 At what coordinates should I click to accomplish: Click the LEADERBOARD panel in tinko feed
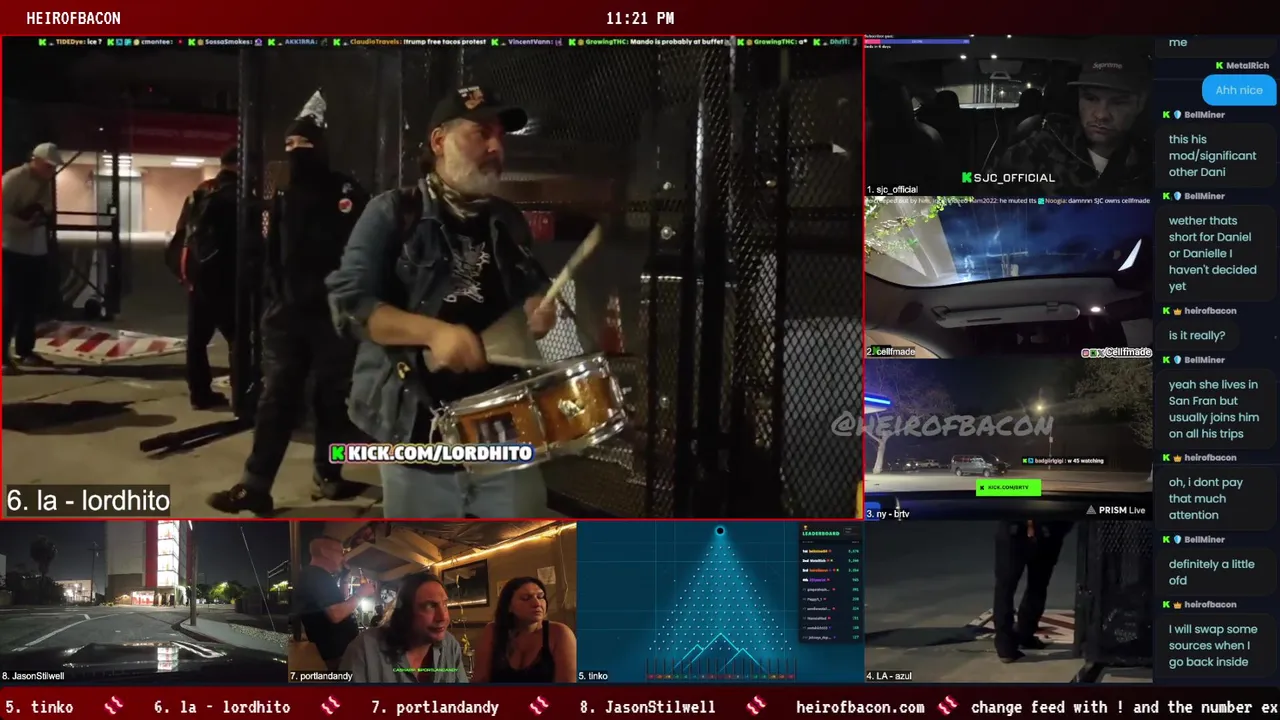(830, 583)
